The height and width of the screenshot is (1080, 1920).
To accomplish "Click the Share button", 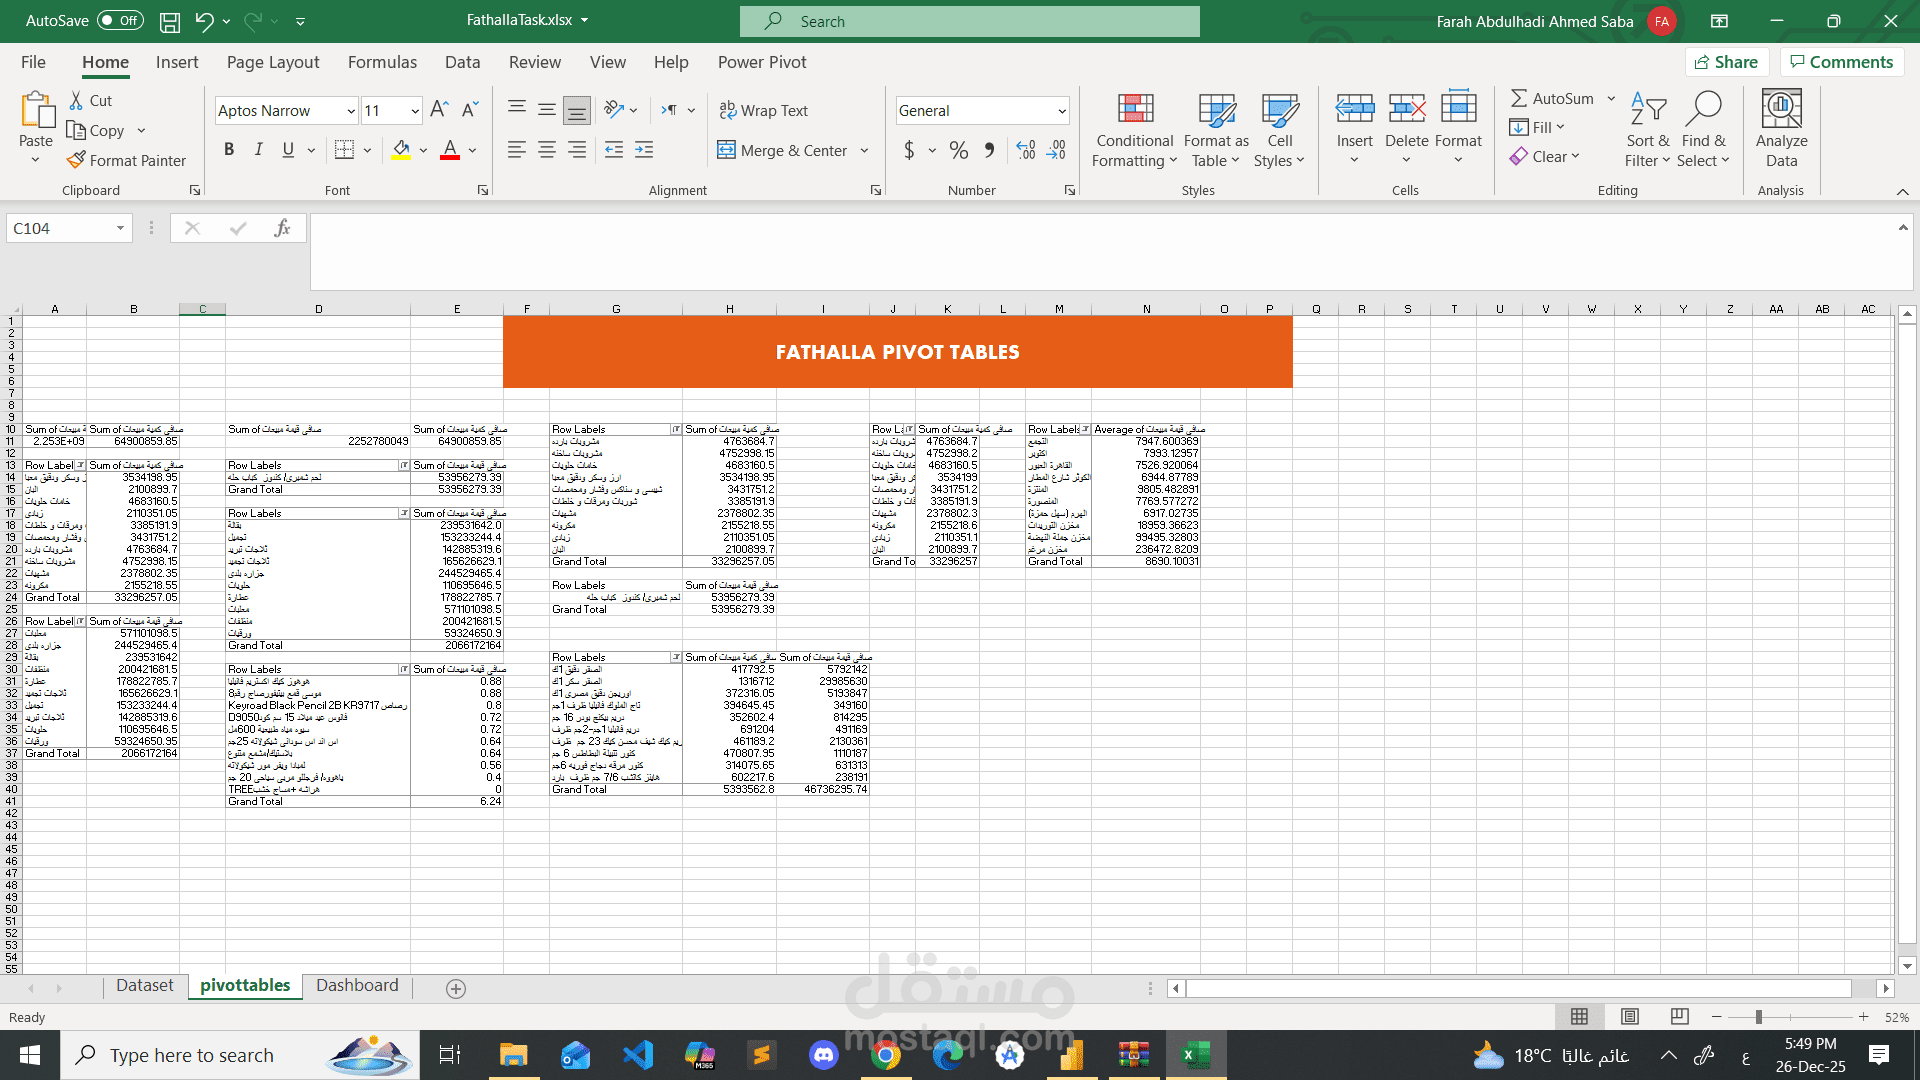I will (x=1726, y=62).
